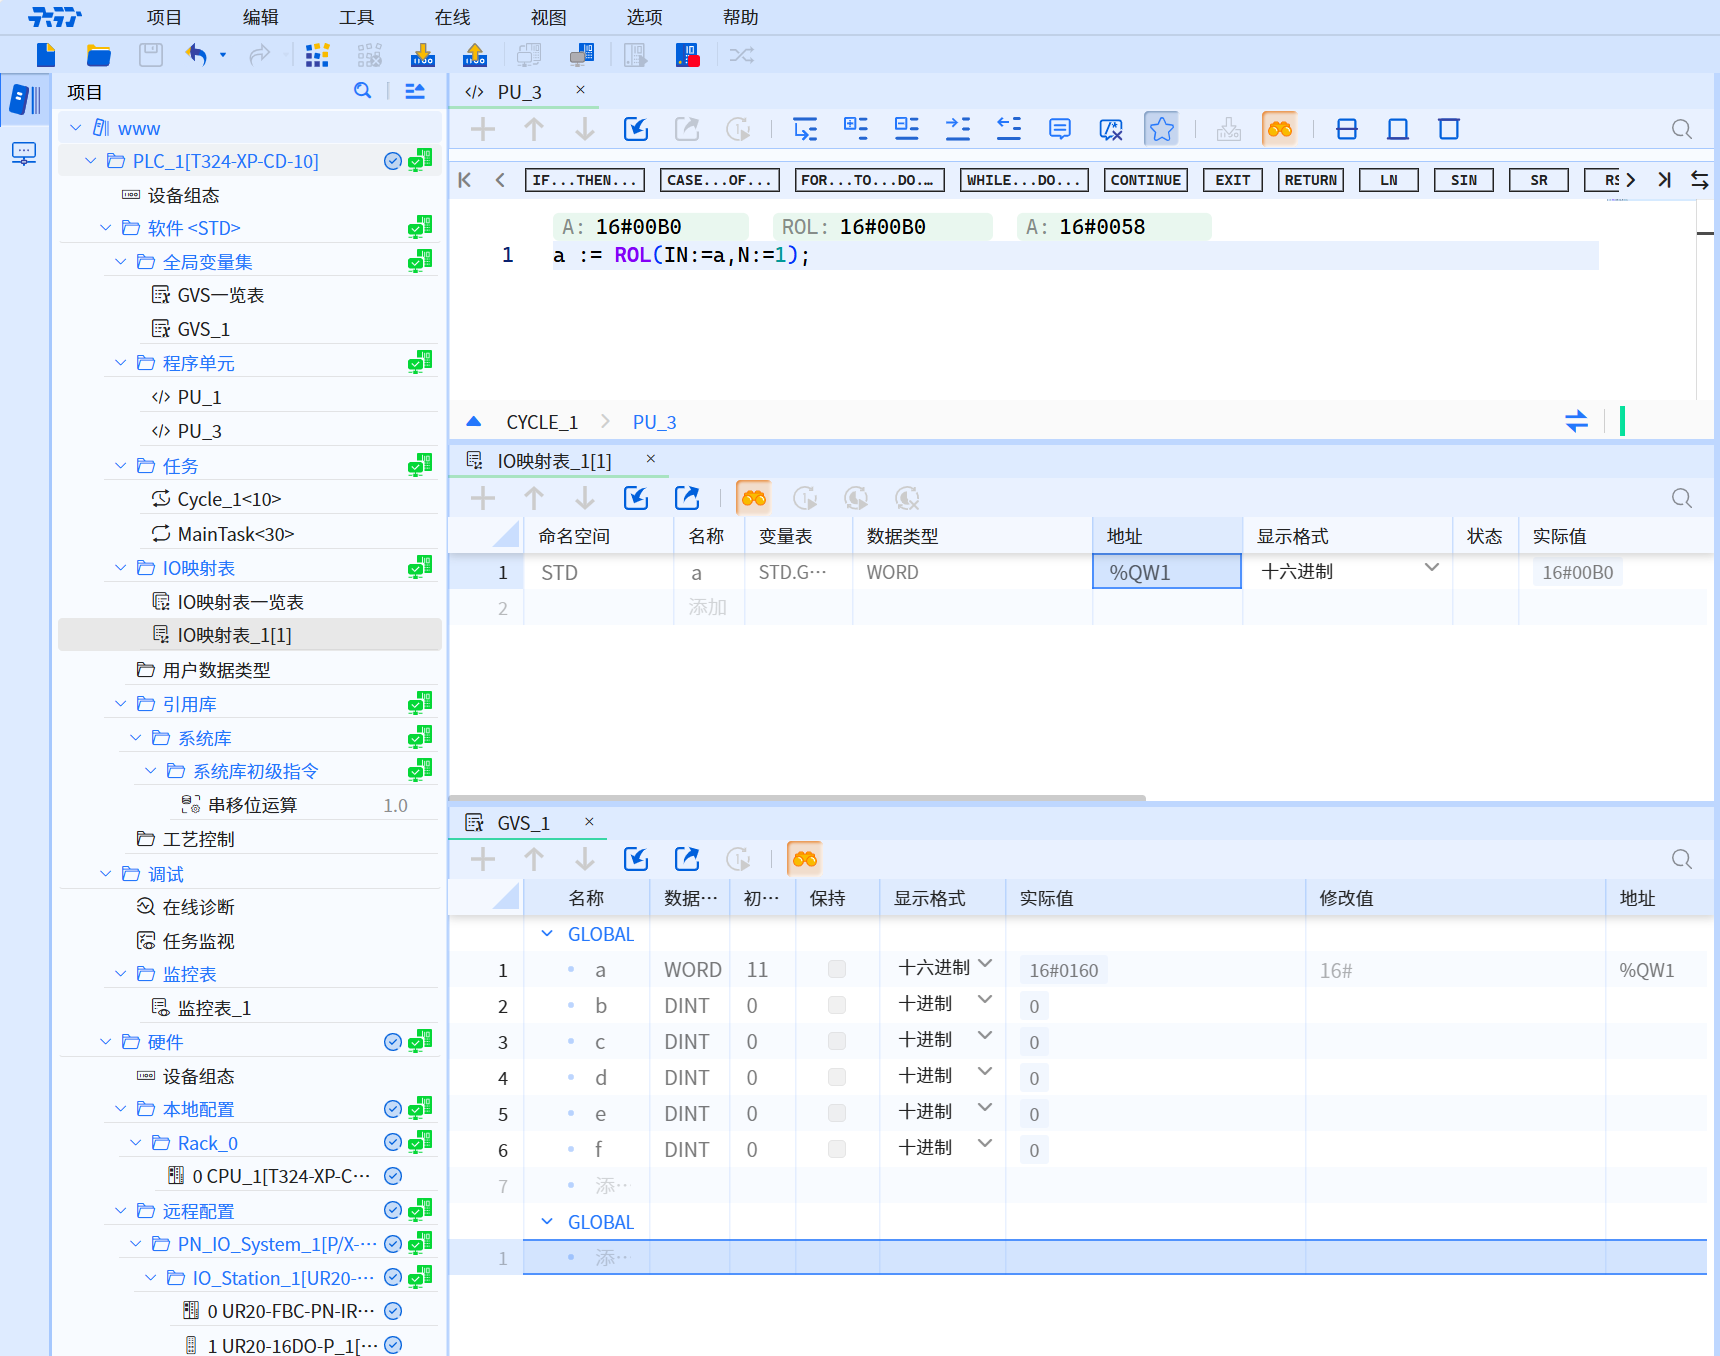Click the star bookmark icon in editor toolbar
This screenshot has height=1356, width=1720.
(x=1161, y=129)
